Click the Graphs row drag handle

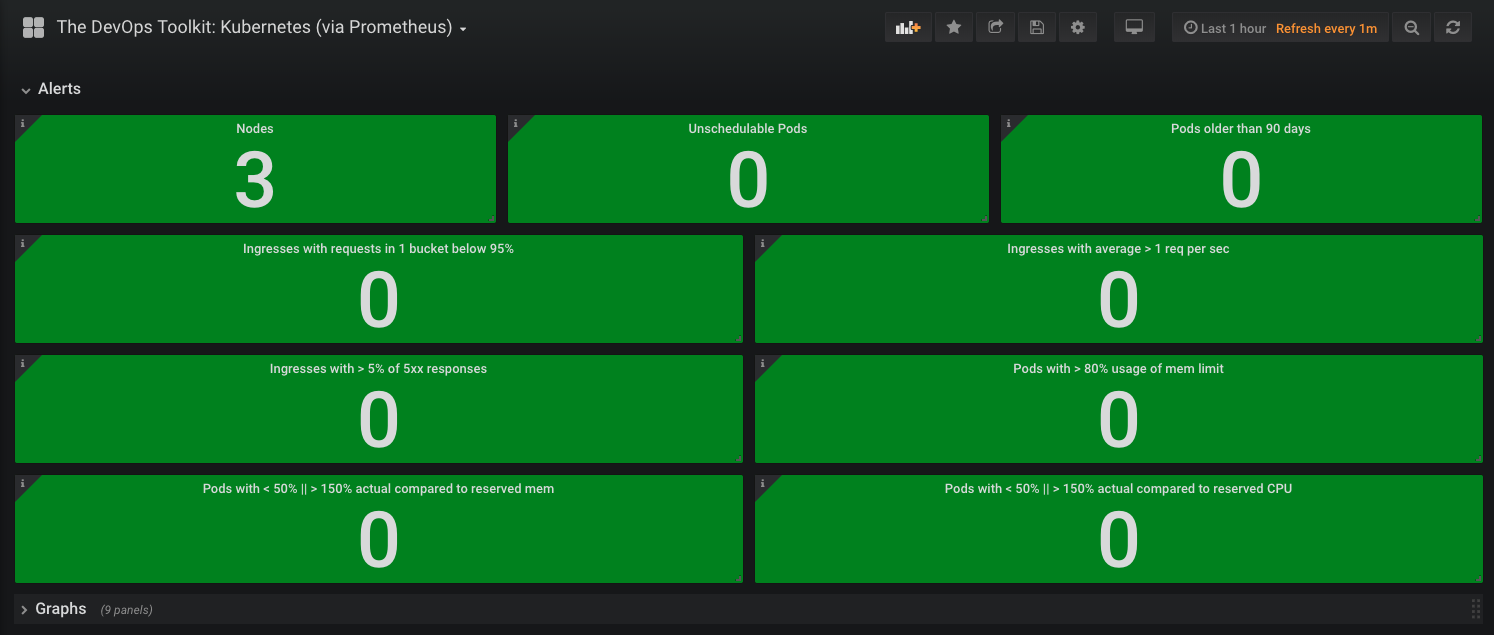point(1476,609)
